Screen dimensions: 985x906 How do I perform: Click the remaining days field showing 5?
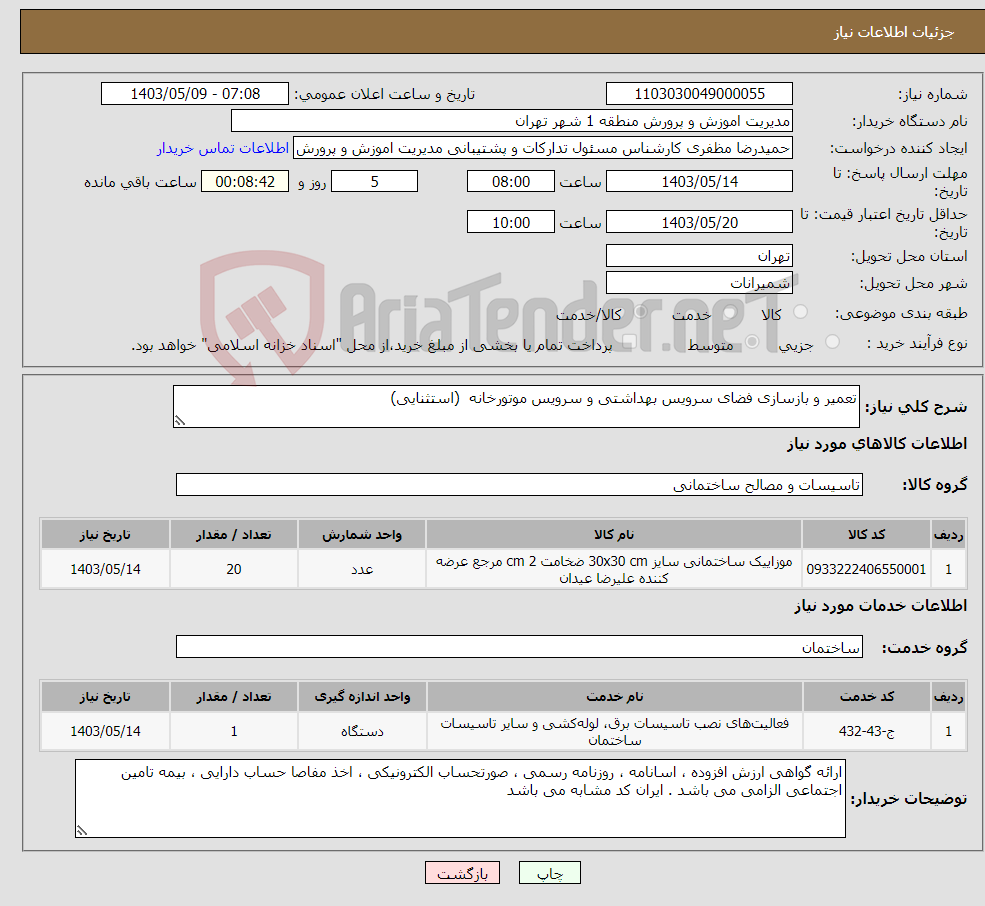point(374,182)
